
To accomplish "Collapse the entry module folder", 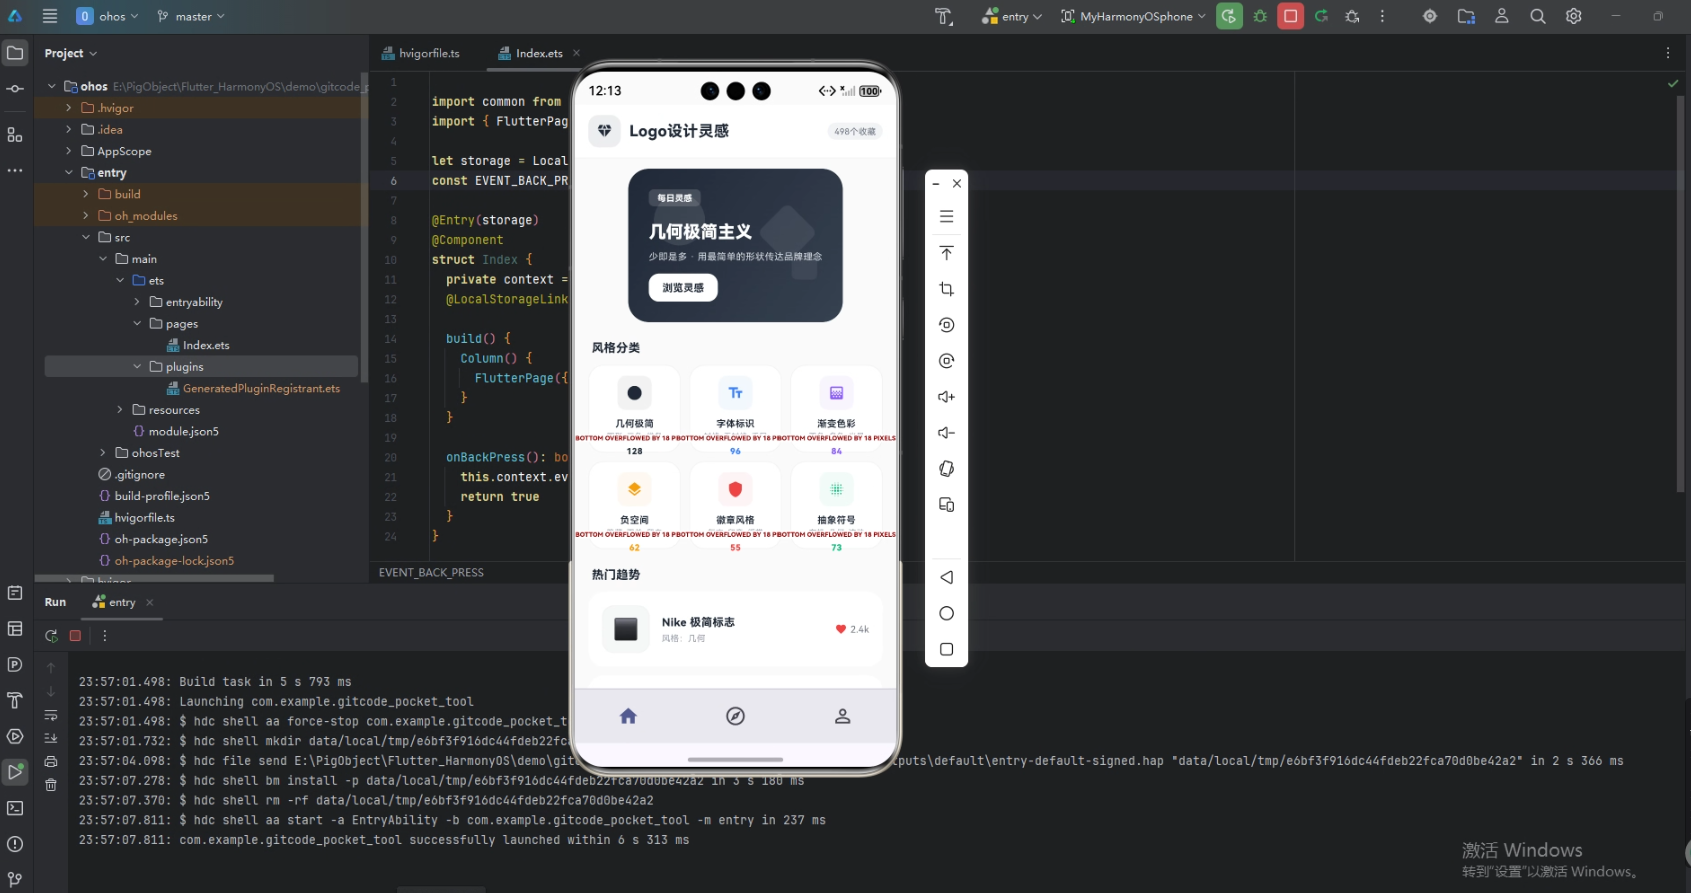I will pyautogui.click(x=69, y=173).
